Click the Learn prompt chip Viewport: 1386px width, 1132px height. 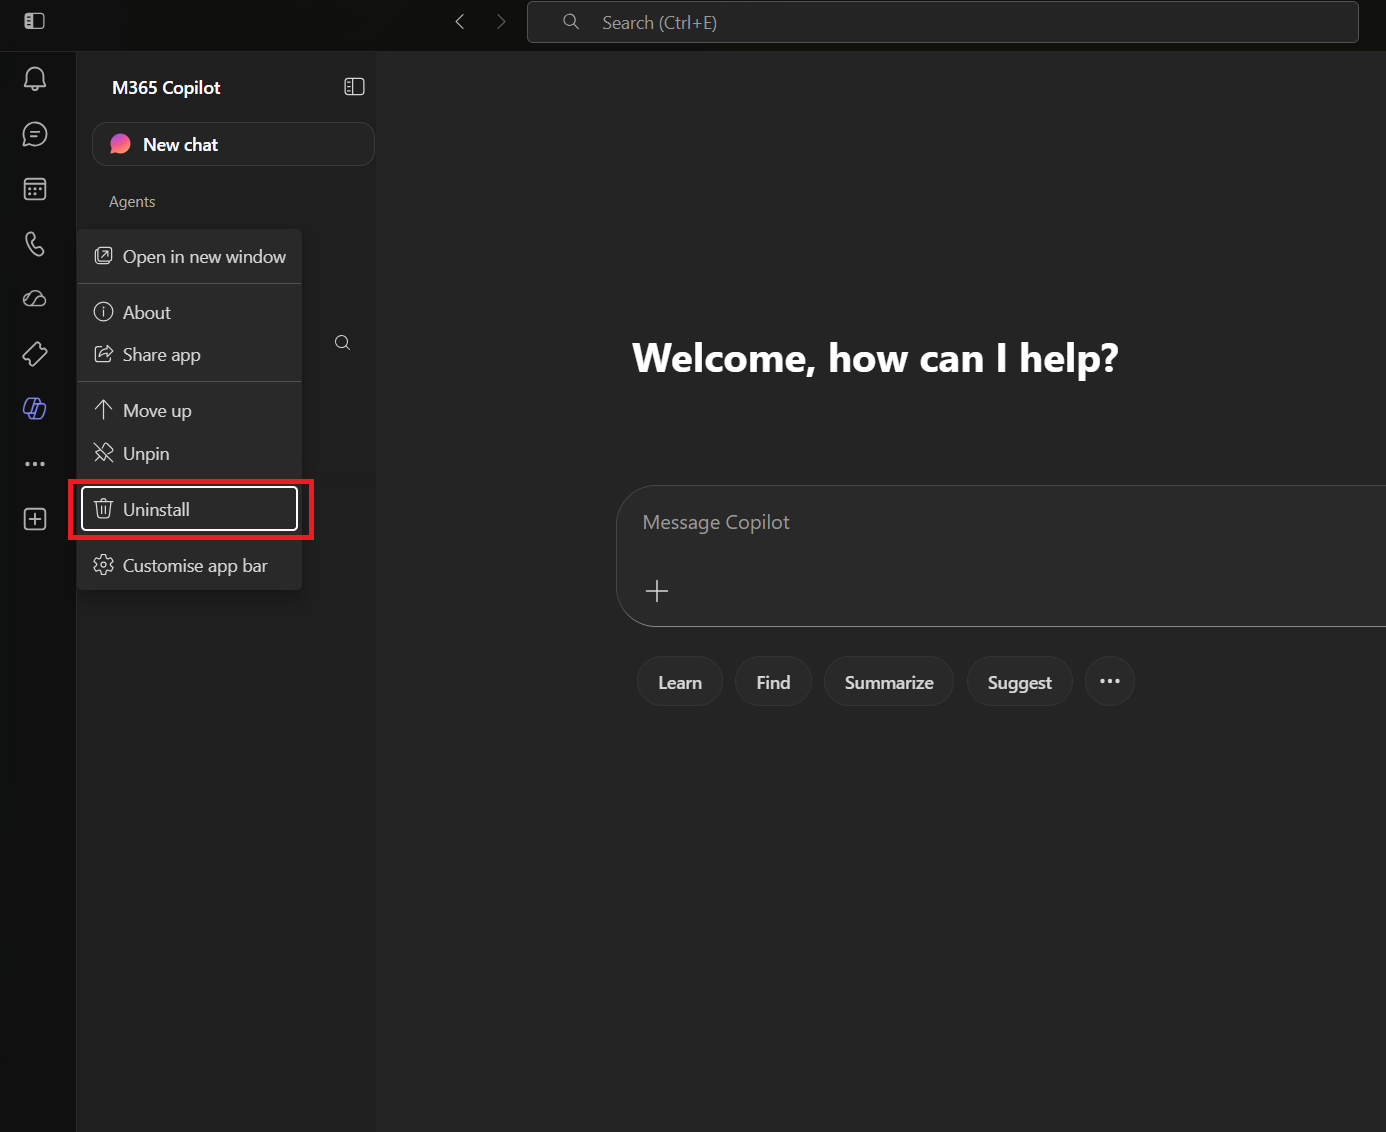680,682
